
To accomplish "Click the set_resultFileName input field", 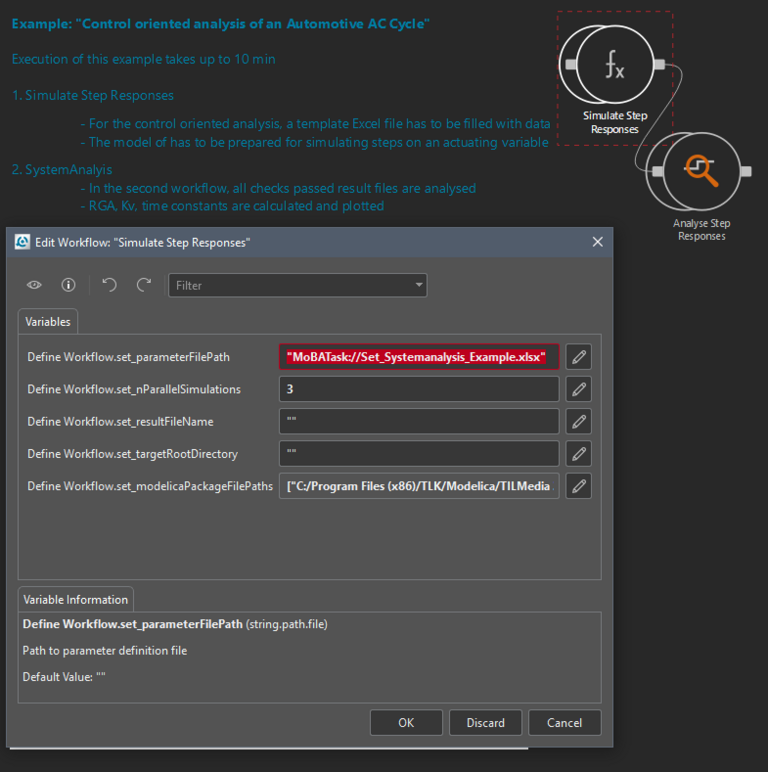I will 418,421.
